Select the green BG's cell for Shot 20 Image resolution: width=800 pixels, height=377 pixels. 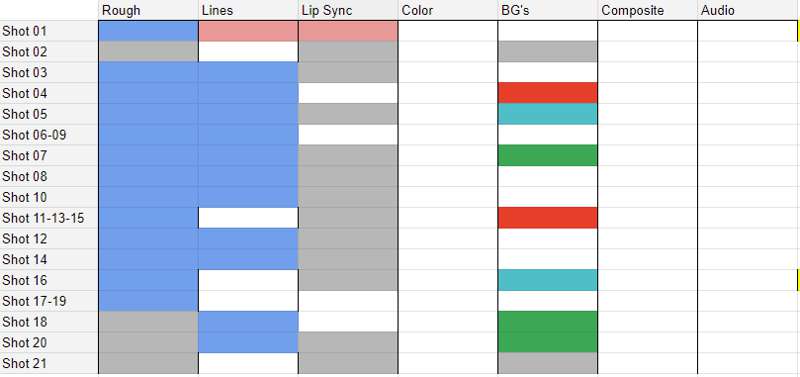(x=547, y=343)
